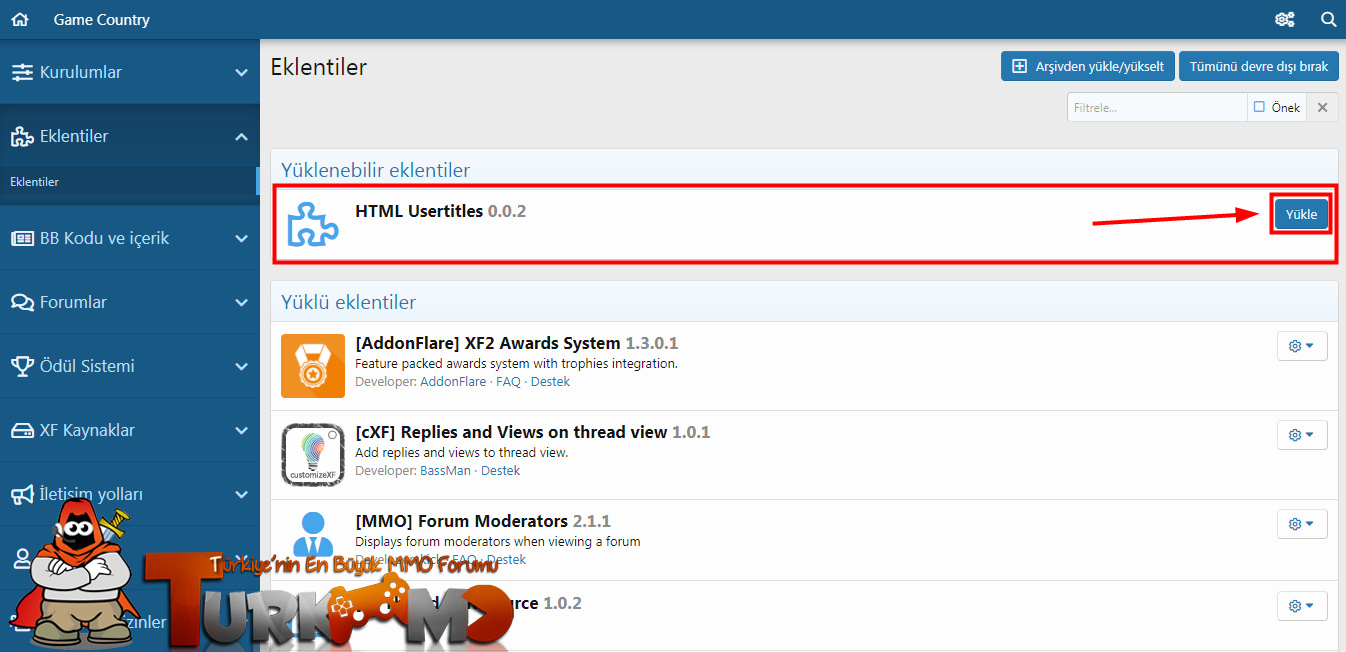Viewport: 1346px width, 652px height.
Task: Open the AddonFlare developer link
Action: (x=452, y=382)
